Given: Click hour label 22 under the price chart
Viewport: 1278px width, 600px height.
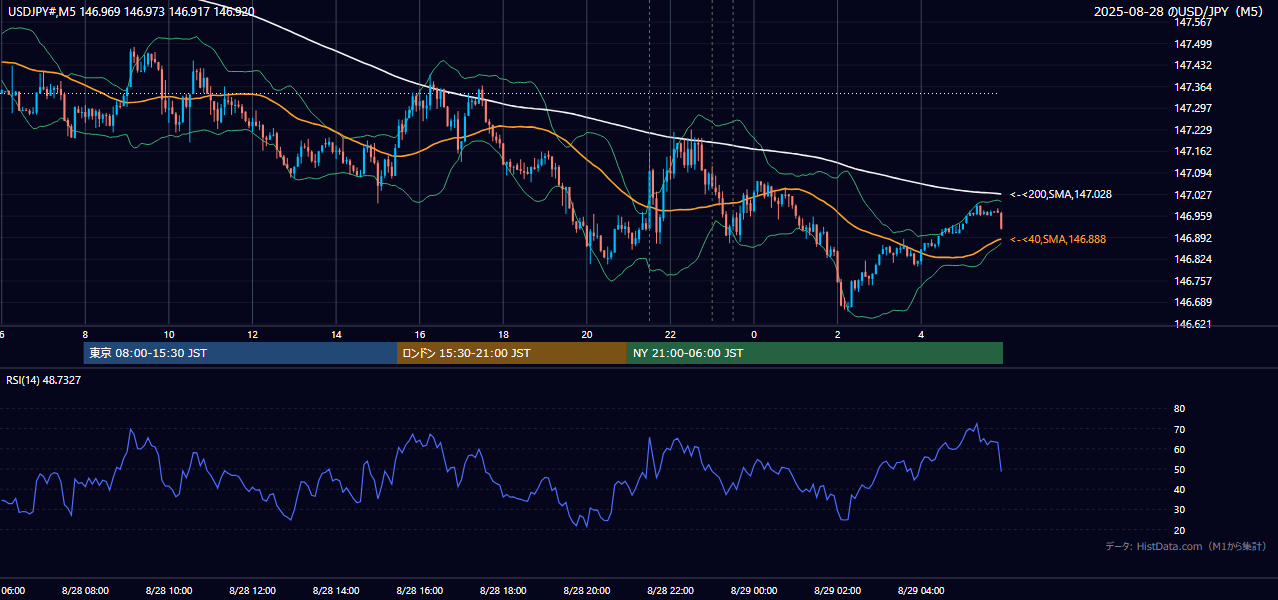Looking at the screenshot, I should click(671, 334).
